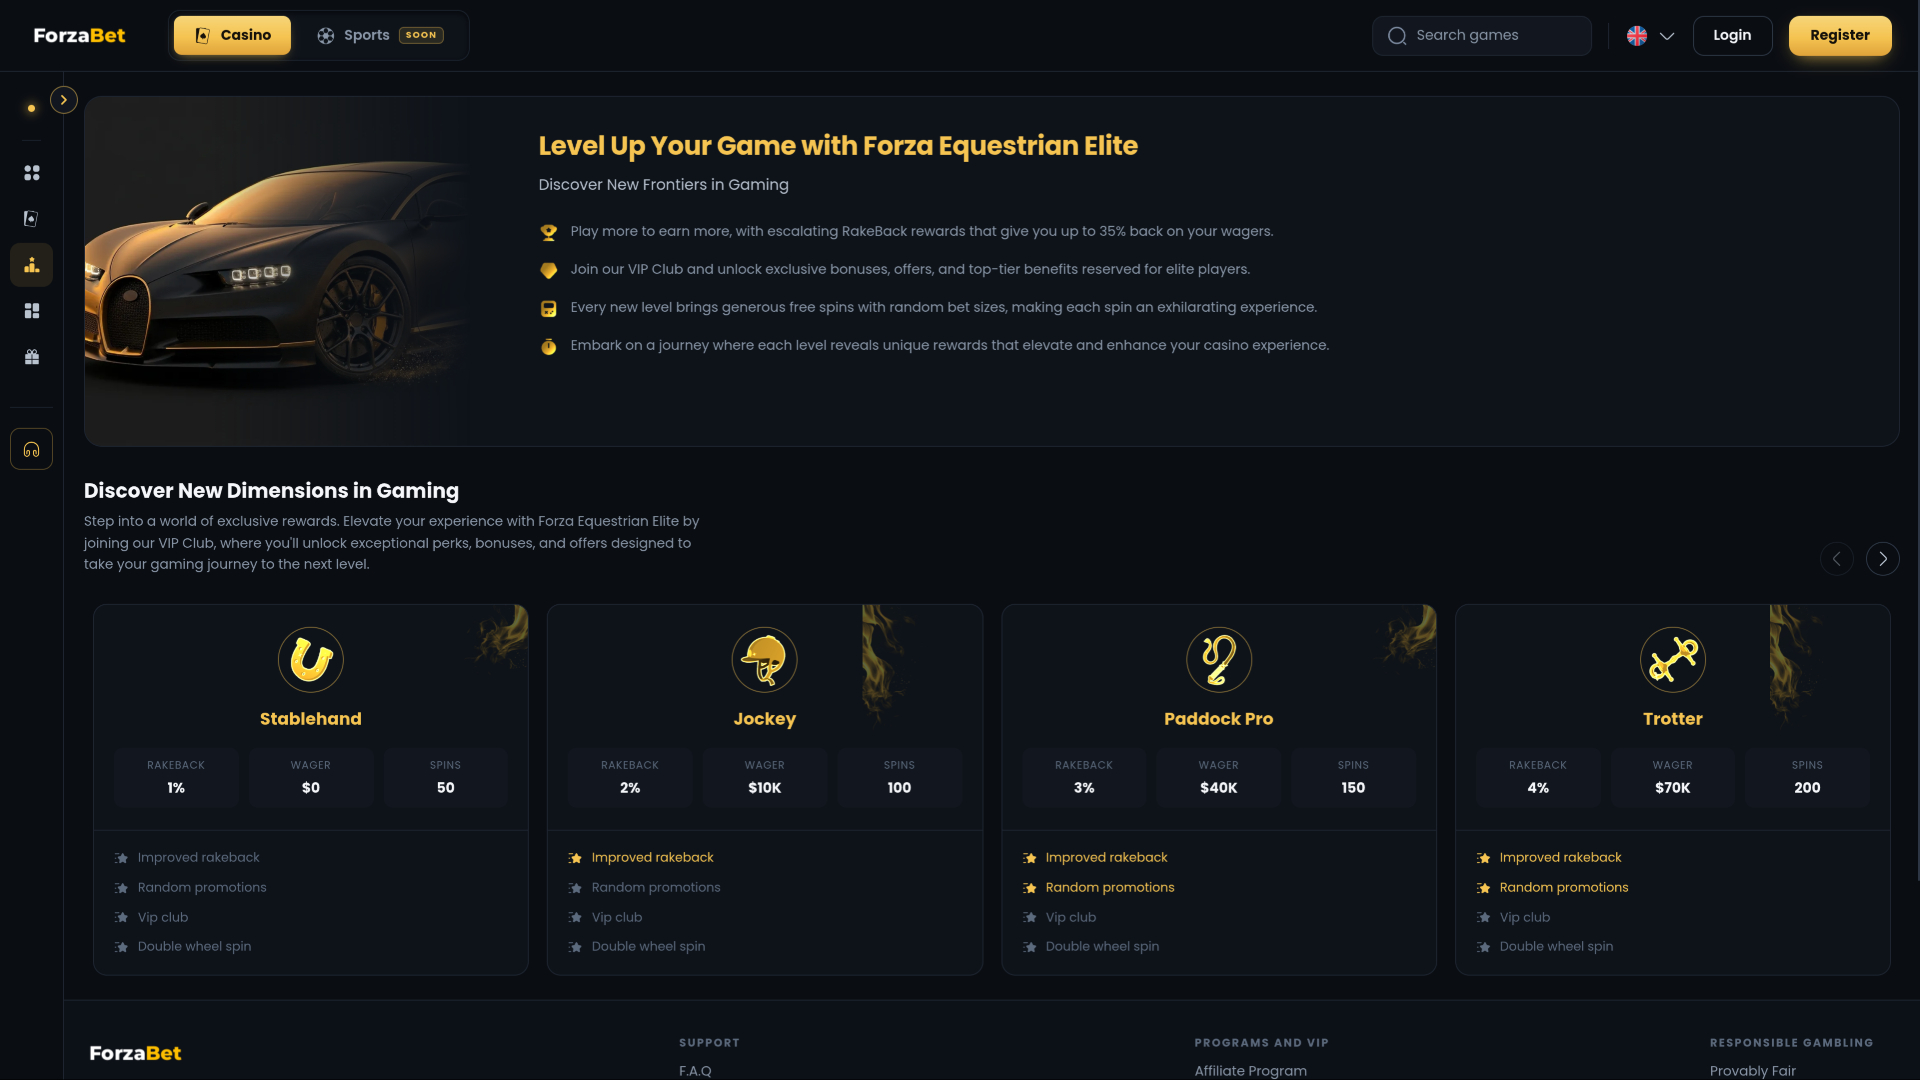
Task: Click the Trotter level badge icon
Action: coord(1673,660)
